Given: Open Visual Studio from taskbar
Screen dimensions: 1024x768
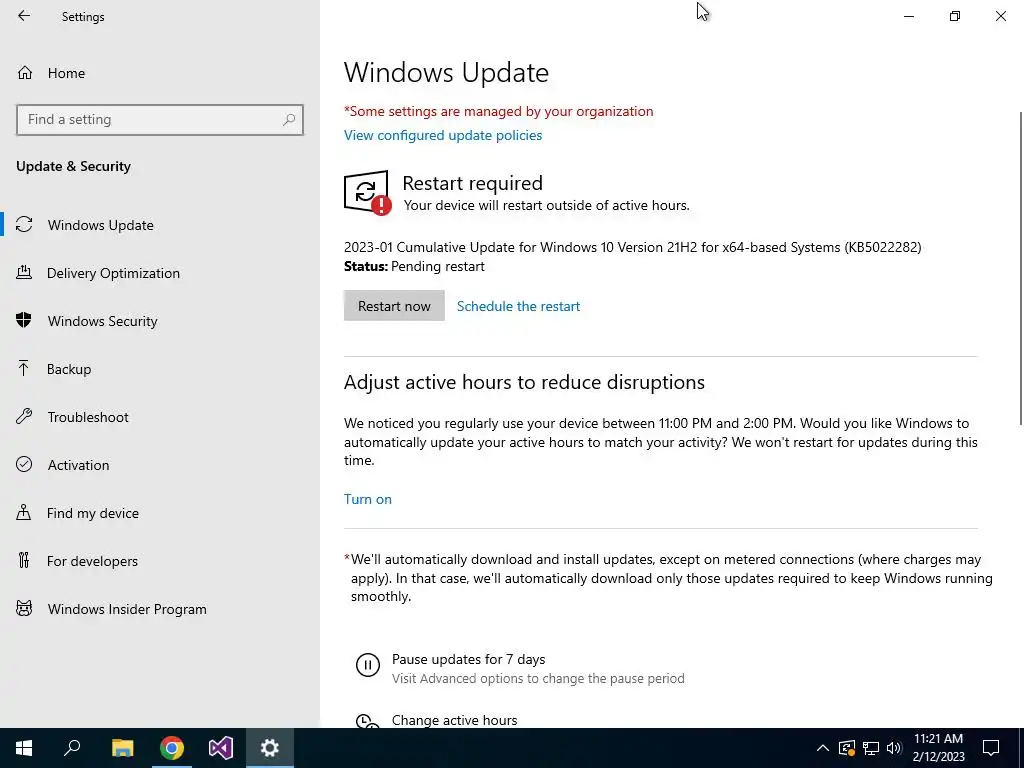Looking at the screenshot, I should coord(221,748).
